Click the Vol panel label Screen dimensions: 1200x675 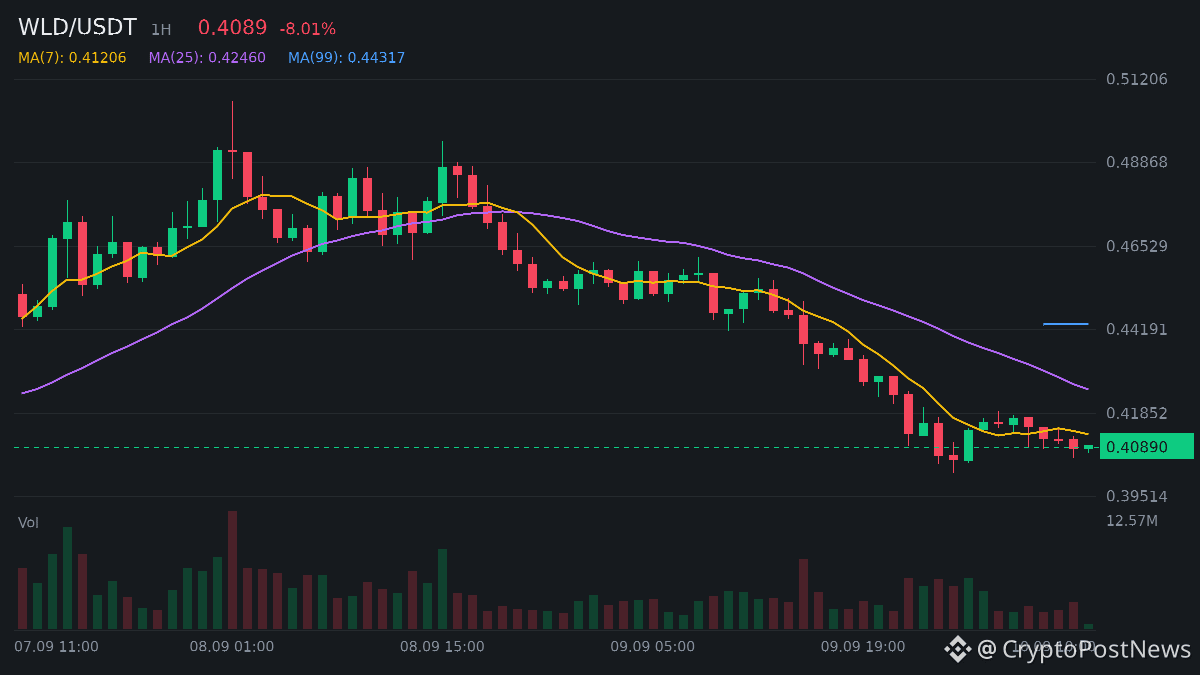point(28,523)
